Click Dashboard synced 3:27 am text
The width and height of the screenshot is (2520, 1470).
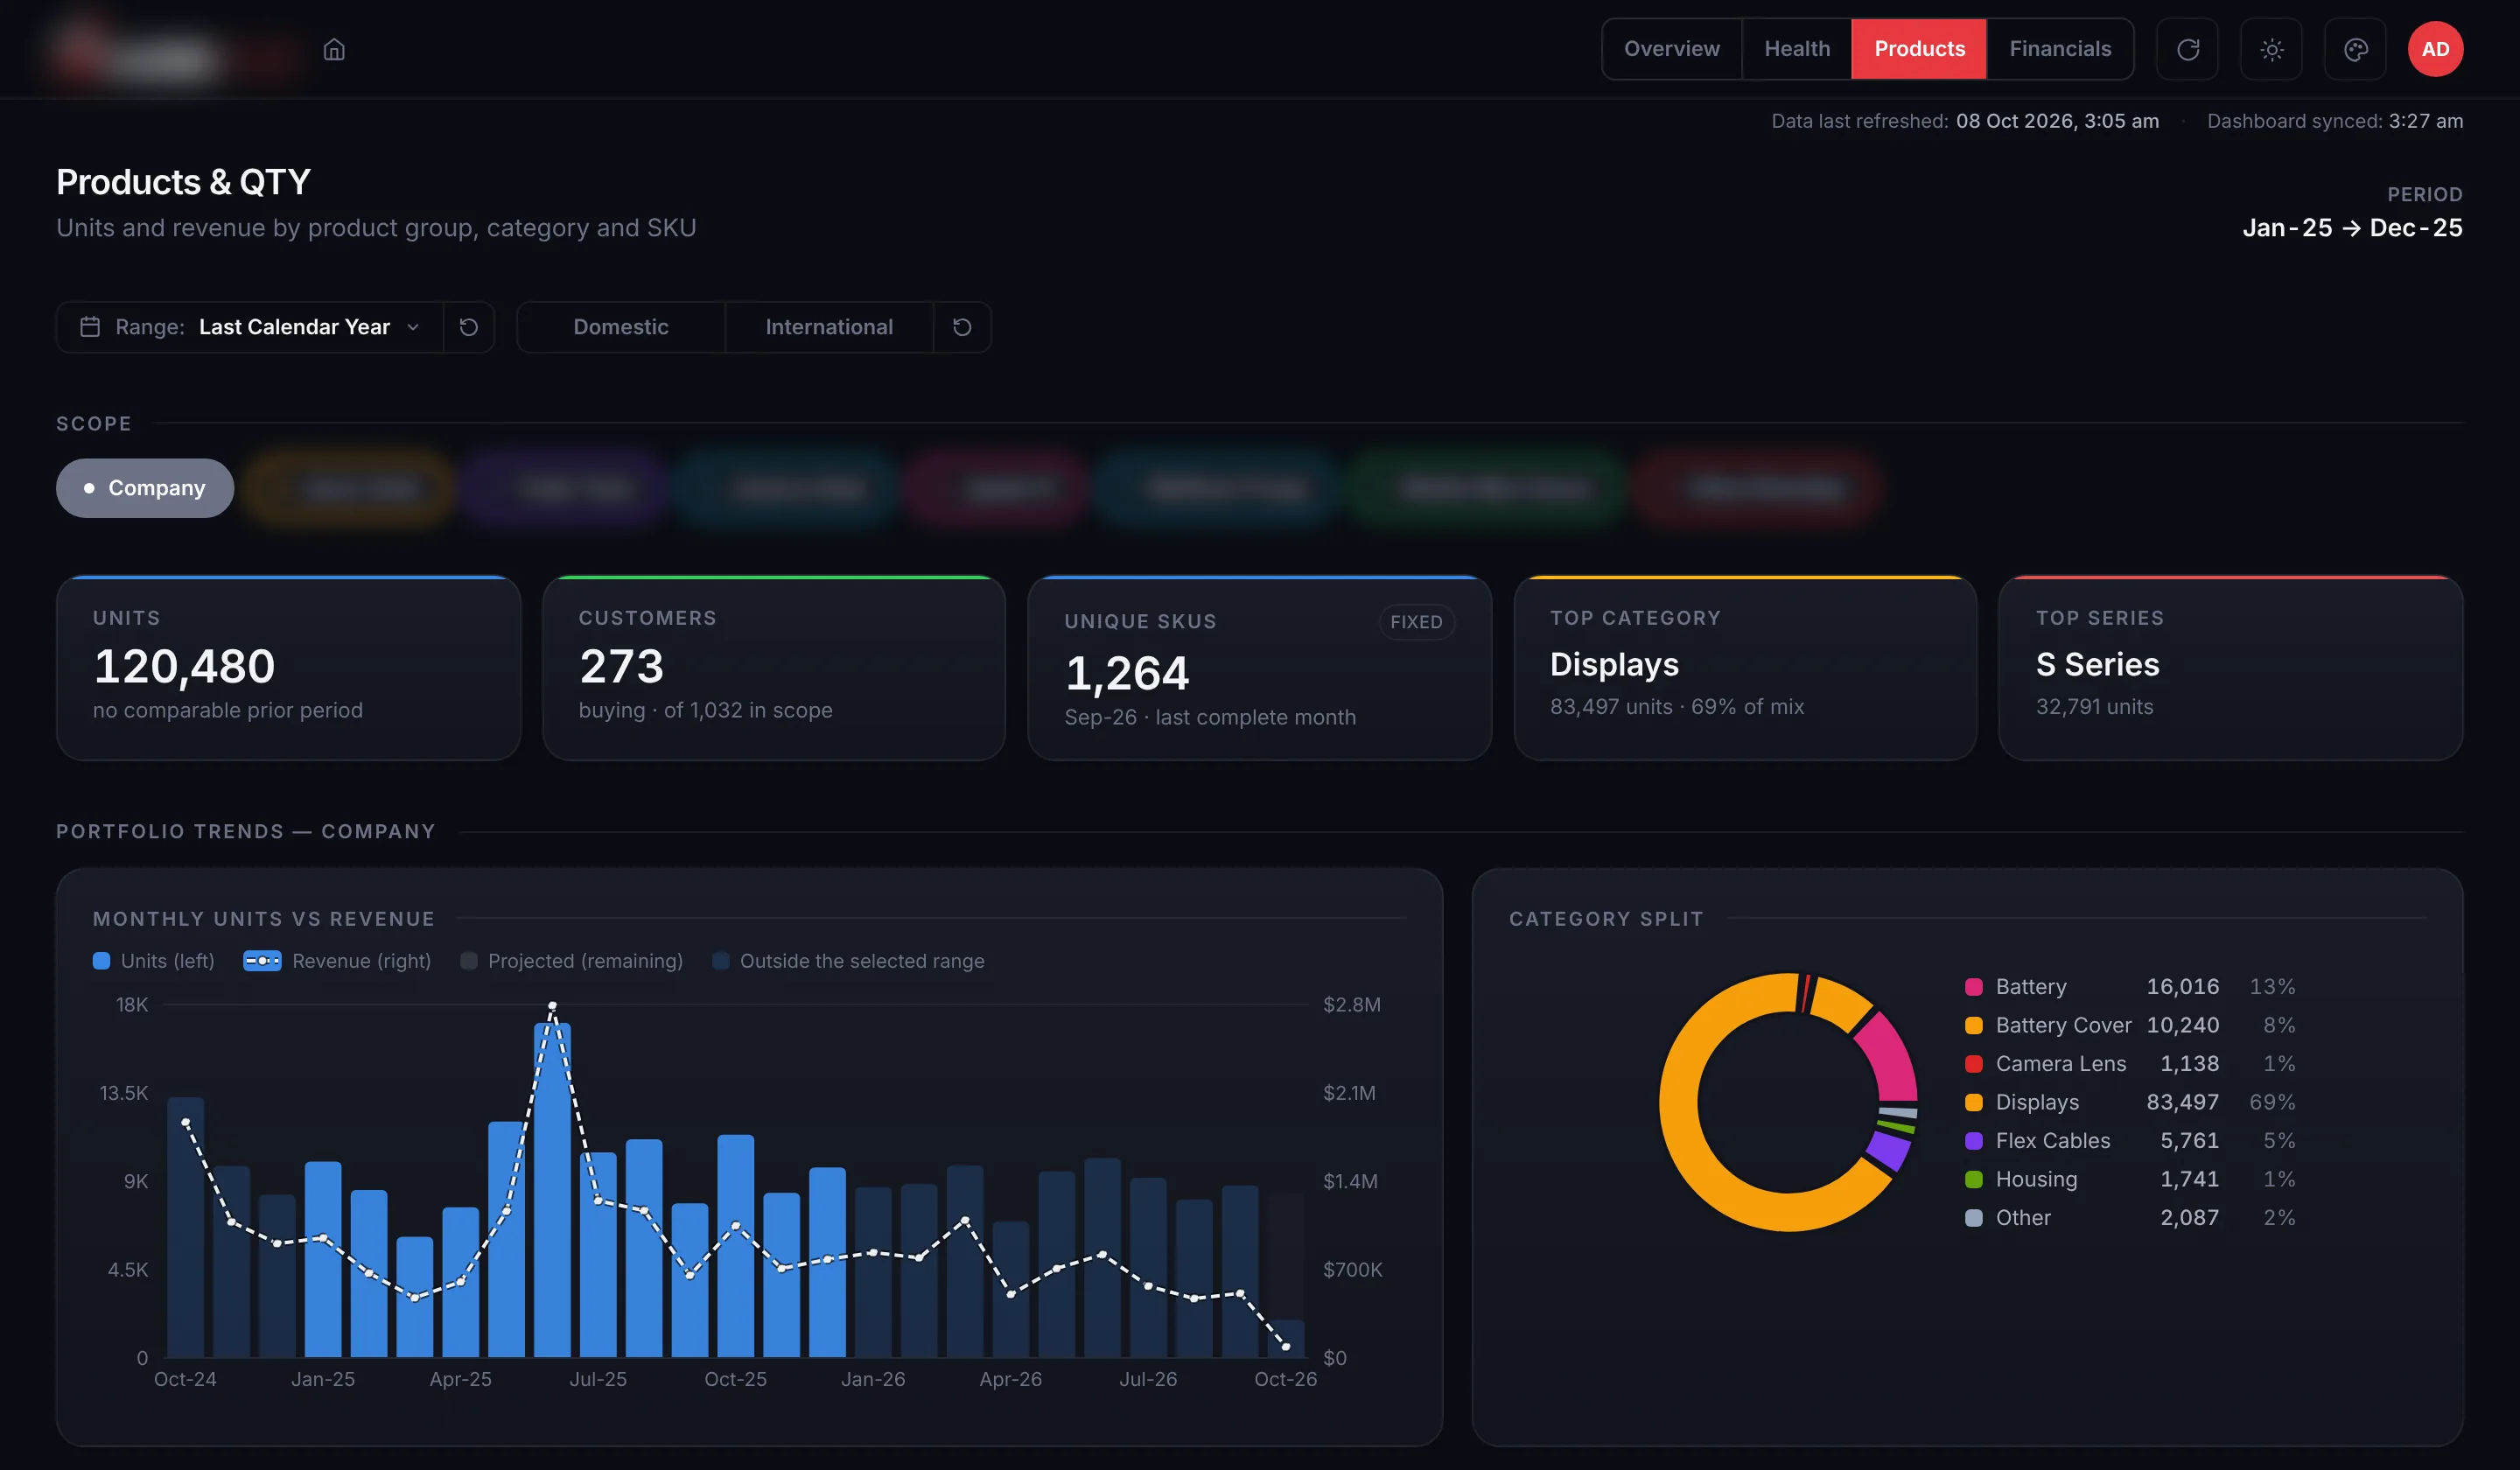click(x=2335, y=121)
